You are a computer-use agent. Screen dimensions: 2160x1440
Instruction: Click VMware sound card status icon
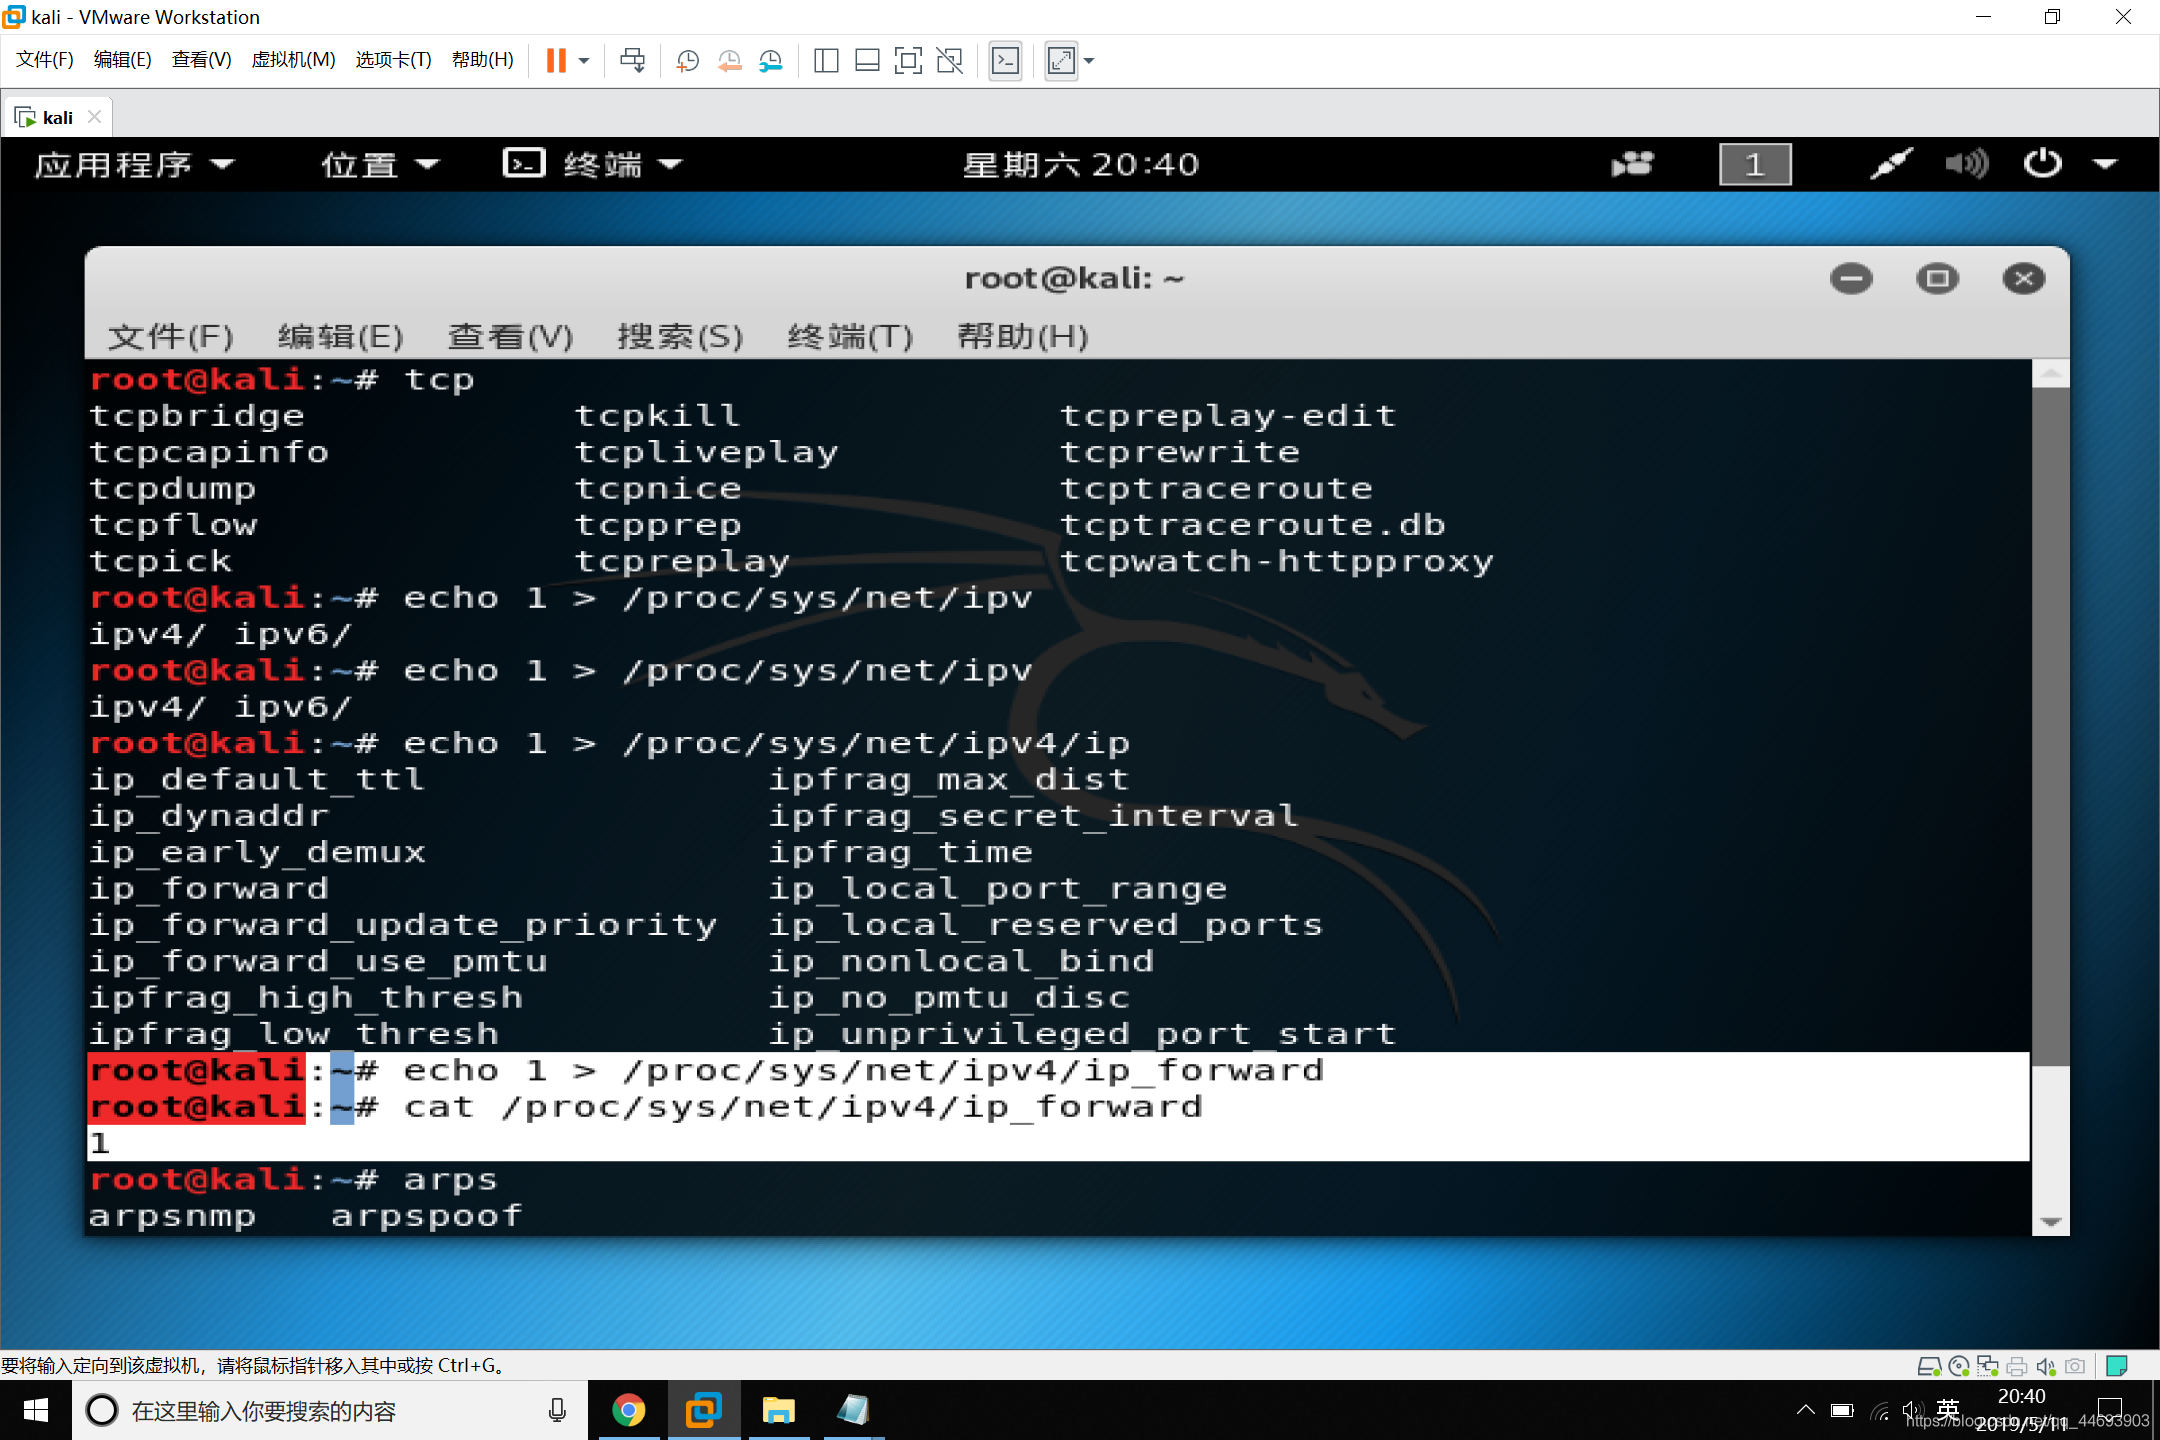click(x=2046, y=1366)
